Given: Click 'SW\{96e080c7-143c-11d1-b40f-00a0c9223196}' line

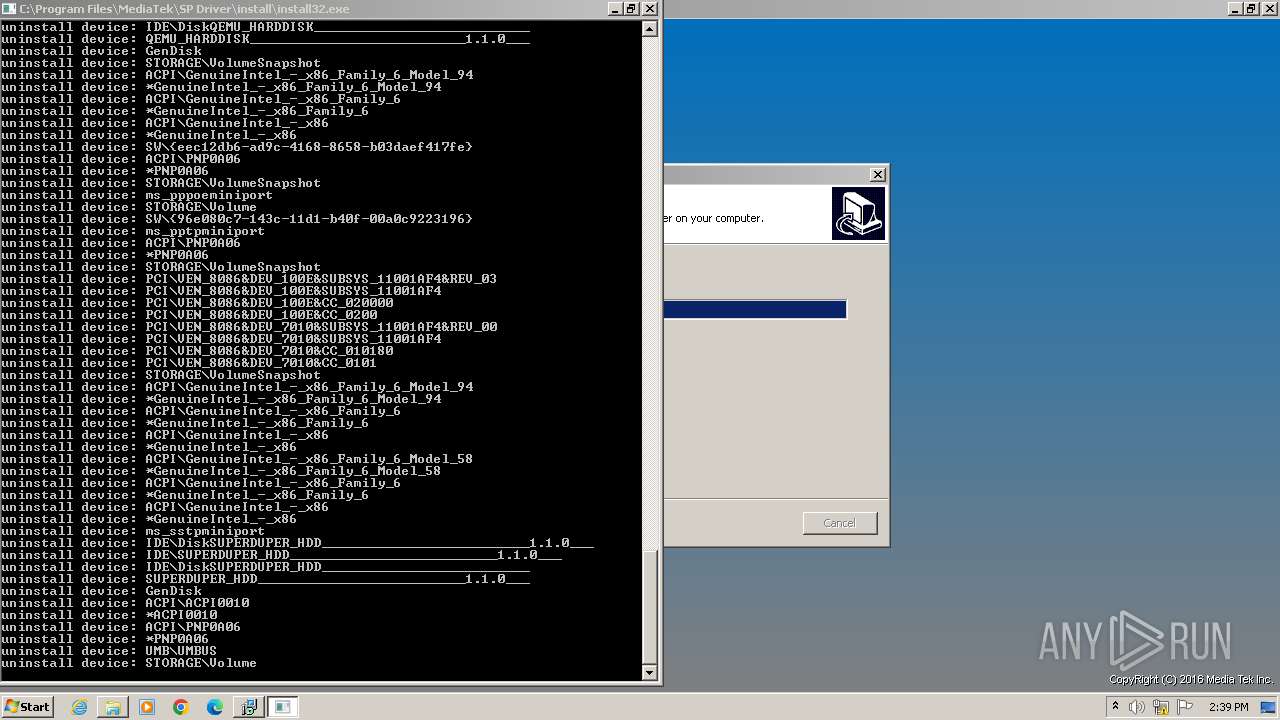Looking at the screenshot, I should point(237,219).
